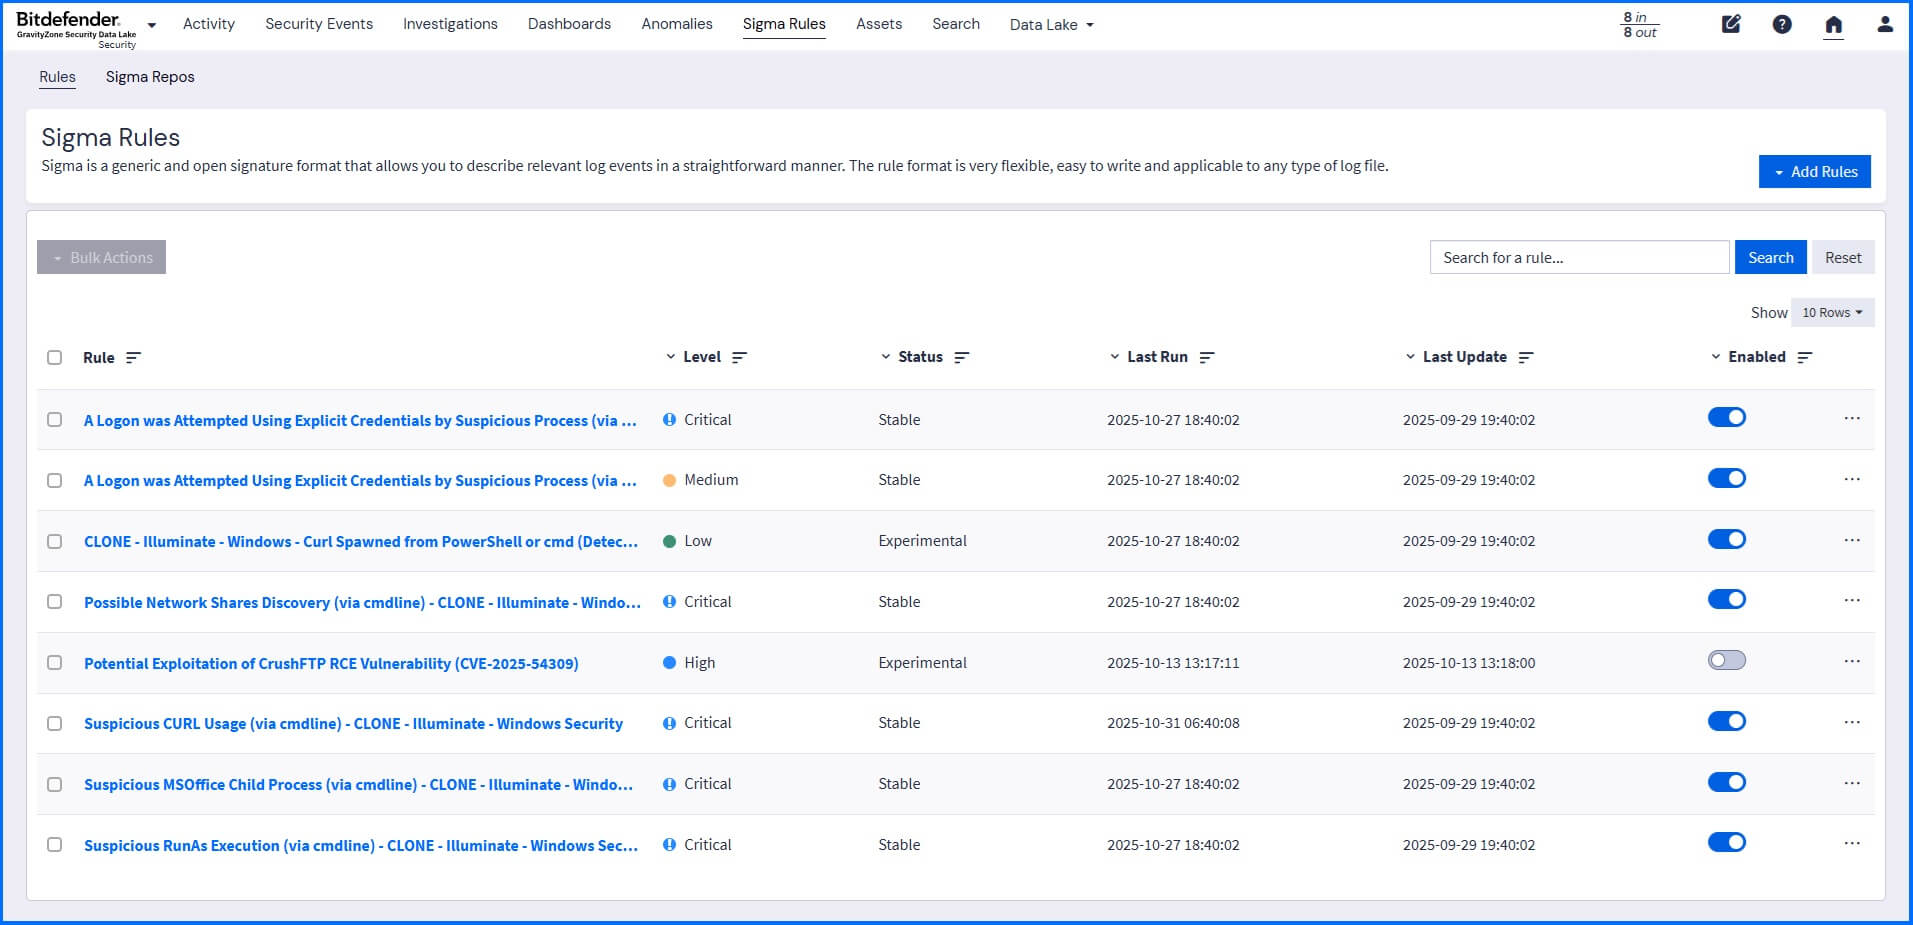
Task: Click inside the Search for a rule field
Action: [1578, 257]
